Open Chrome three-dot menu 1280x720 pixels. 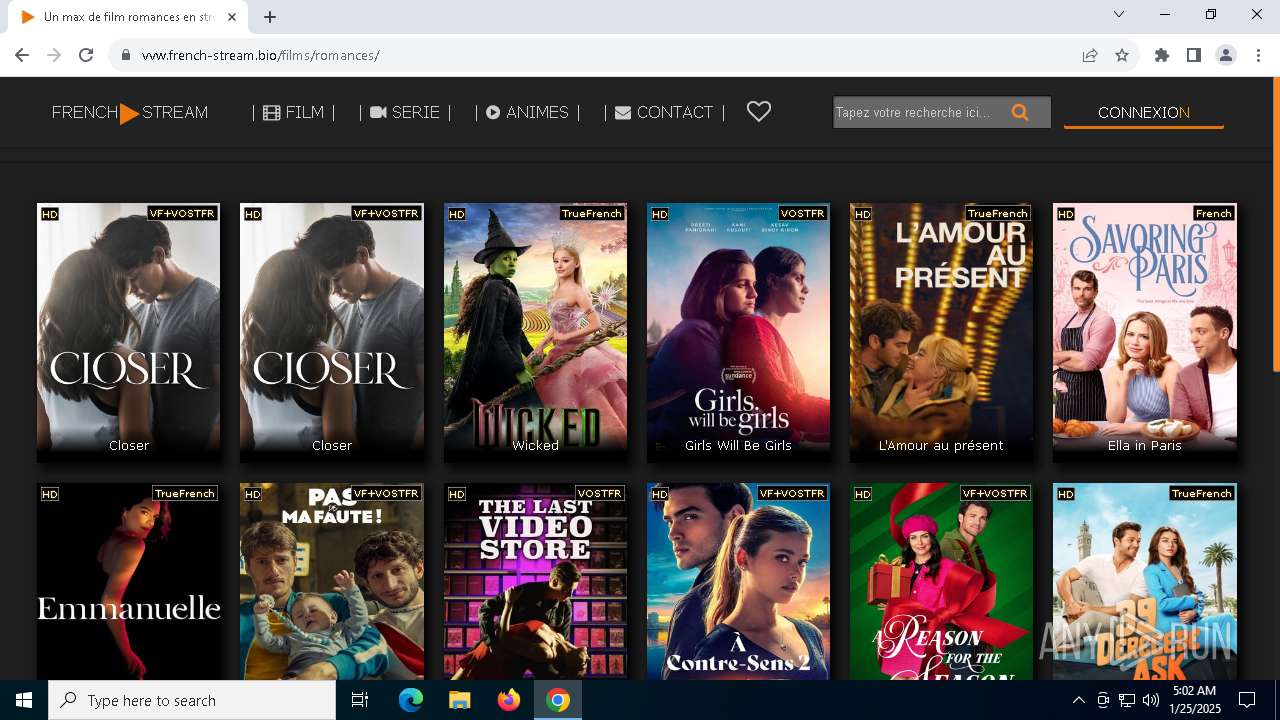(x=1257, y=55)
